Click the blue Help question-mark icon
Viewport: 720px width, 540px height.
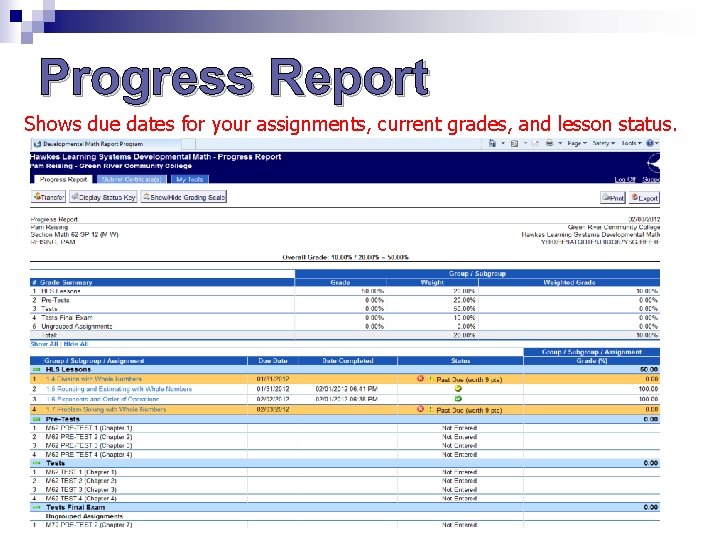pos(650,143)
